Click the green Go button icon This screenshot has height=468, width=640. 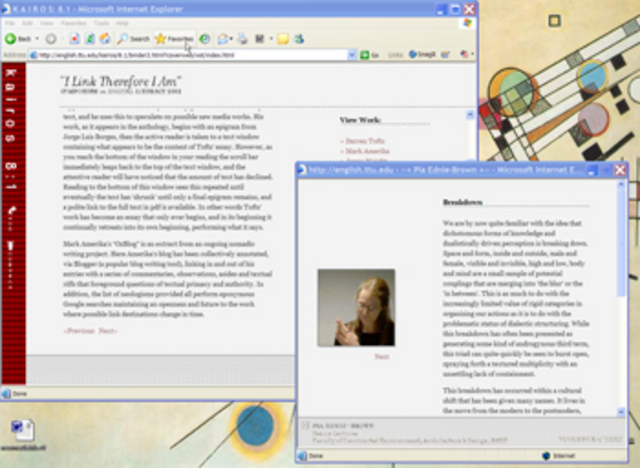point(364,55)
